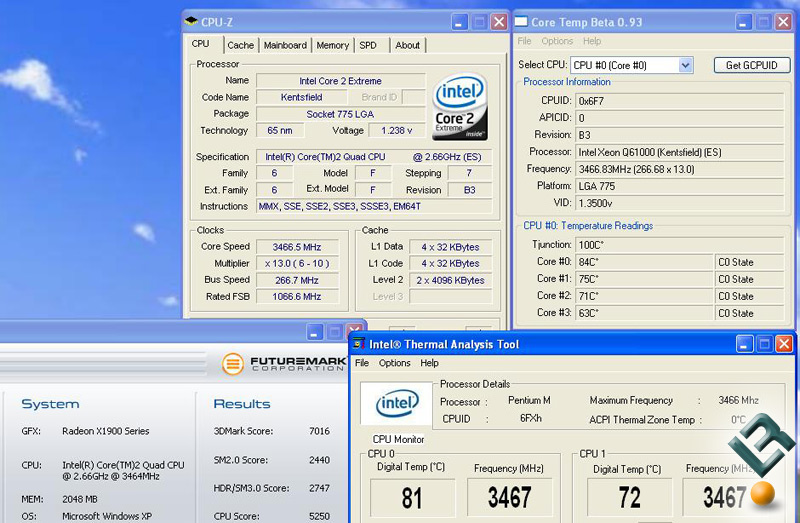The height and width of the screenshot is (523, 800).
Task: Close the Intel Thermal Analysis Tool window
Action: tap(784, 344)
